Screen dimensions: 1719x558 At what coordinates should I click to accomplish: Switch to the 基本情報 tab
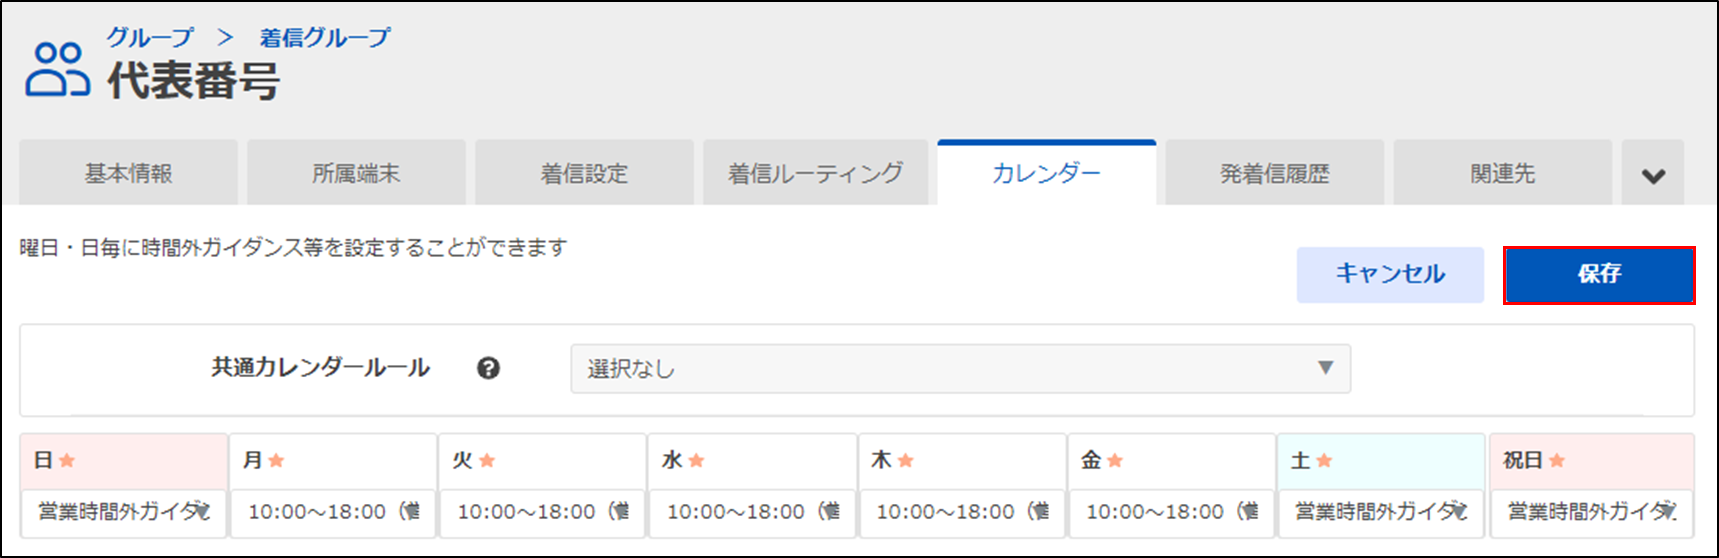coord(128,174)
